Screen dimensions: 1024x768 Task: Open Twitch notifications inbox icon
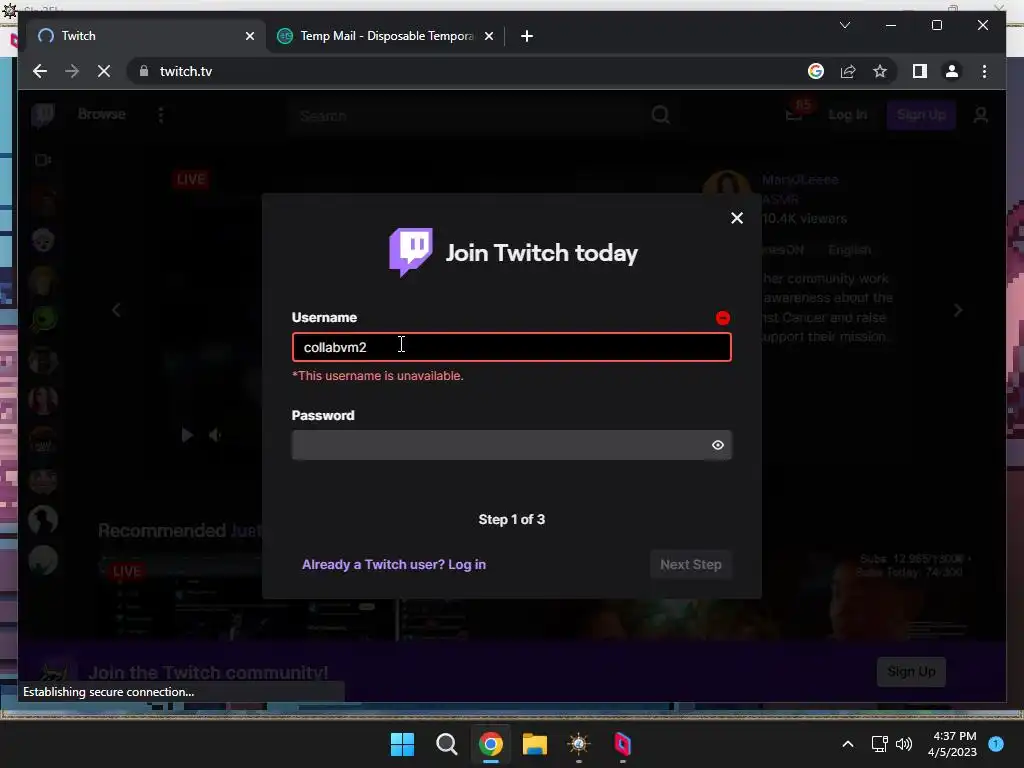point(793,116)
